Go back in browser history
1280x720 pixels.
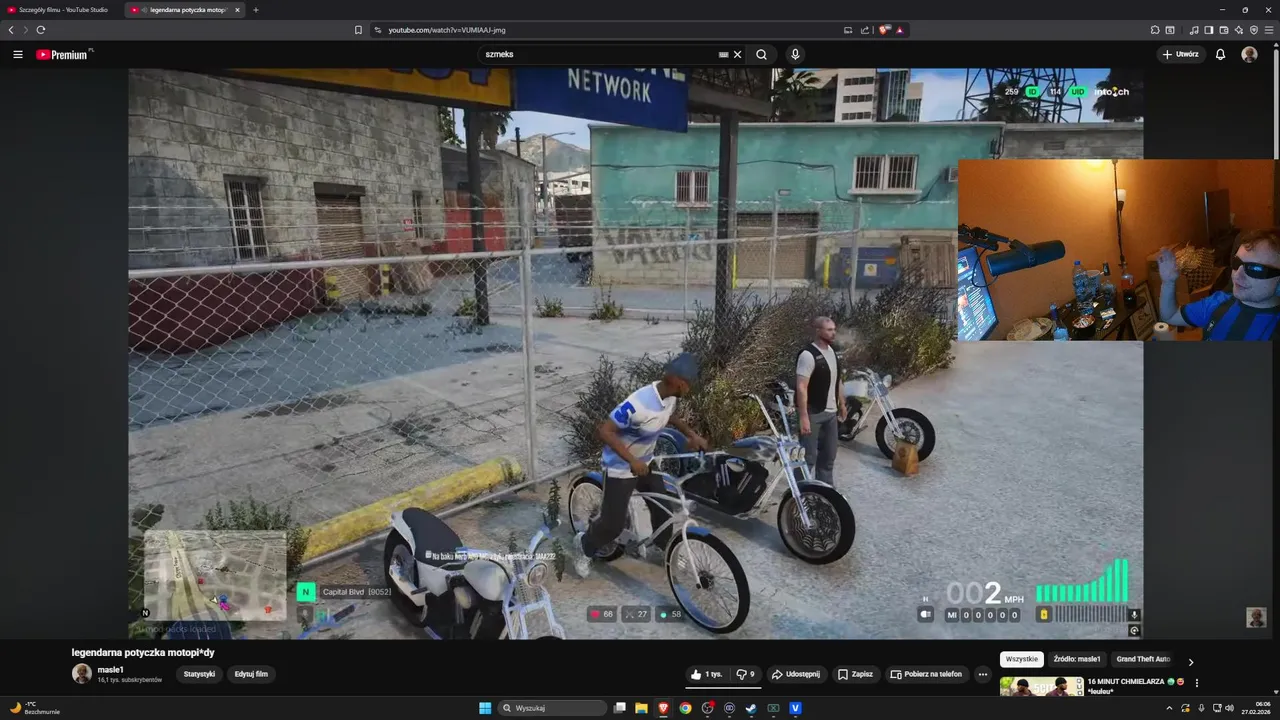(11, 30)
